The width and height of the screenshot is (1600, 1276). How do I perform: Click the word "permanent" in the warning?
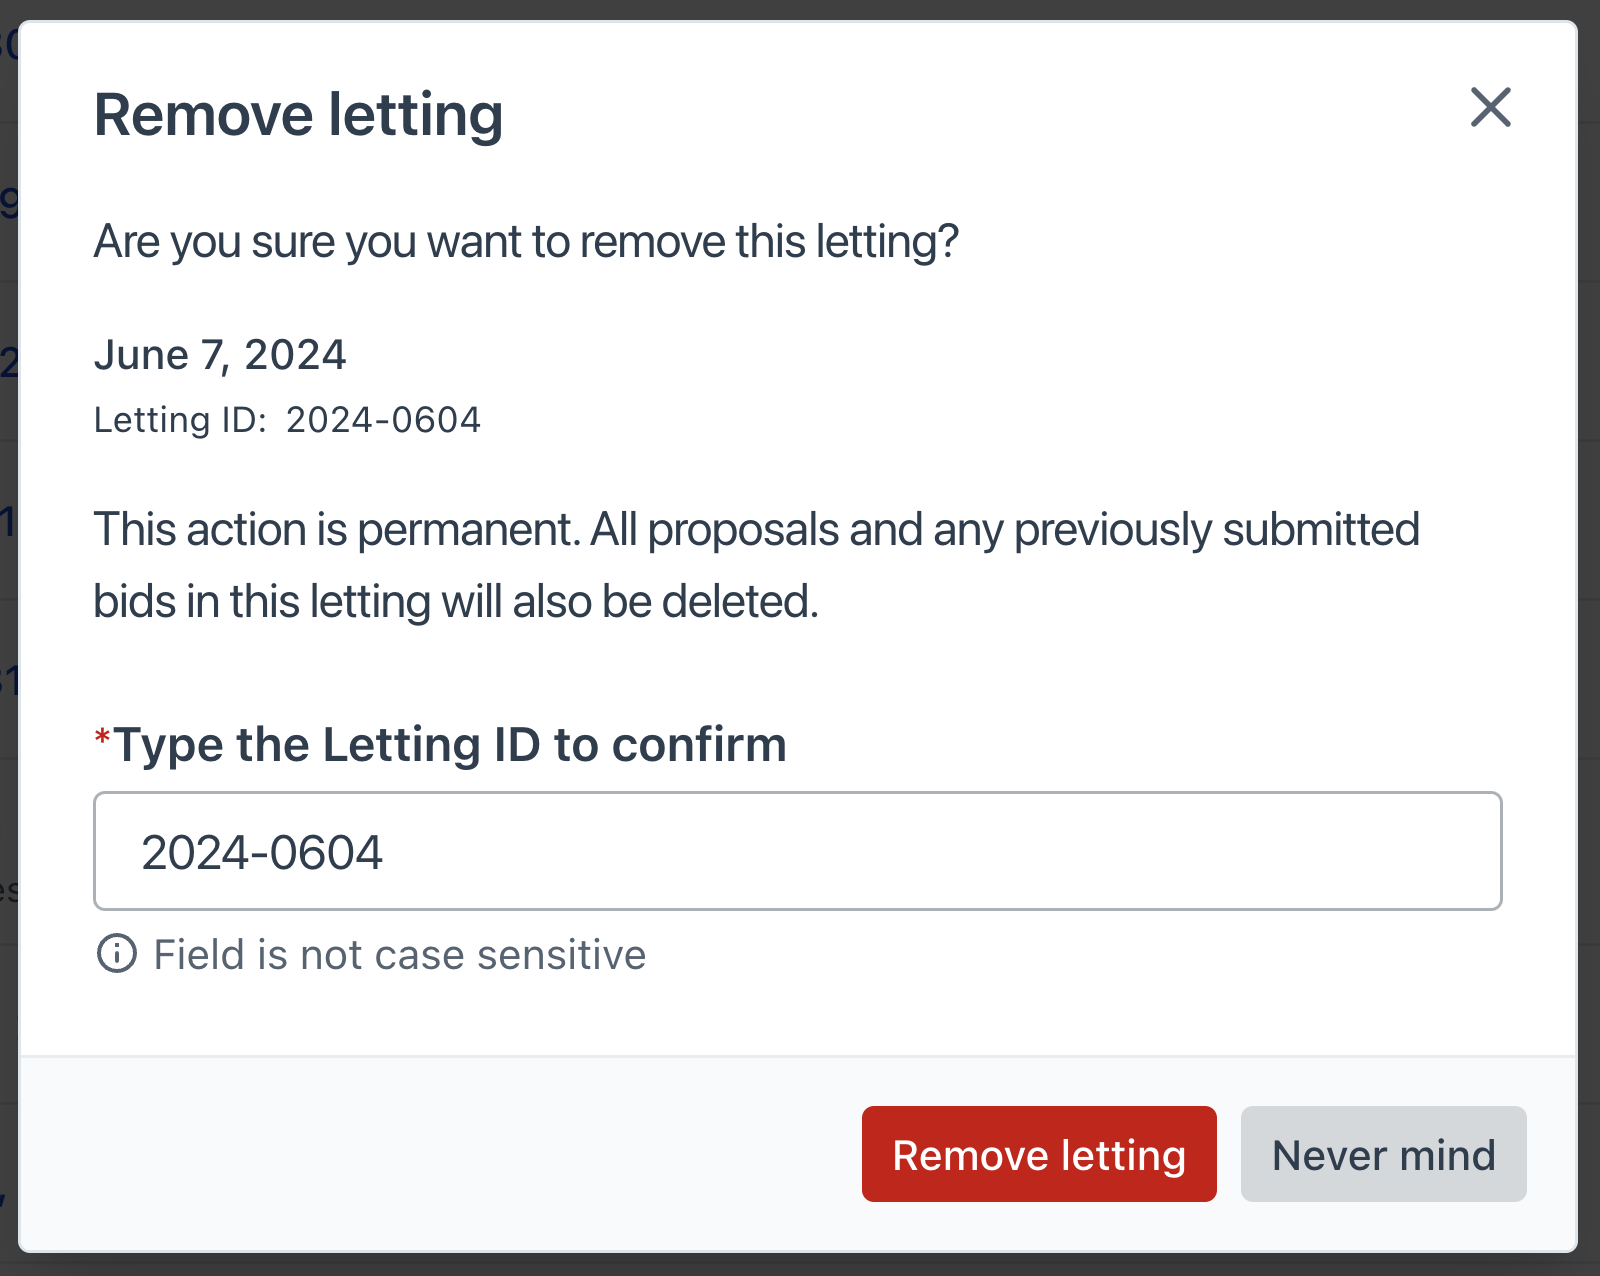[469, 530]
